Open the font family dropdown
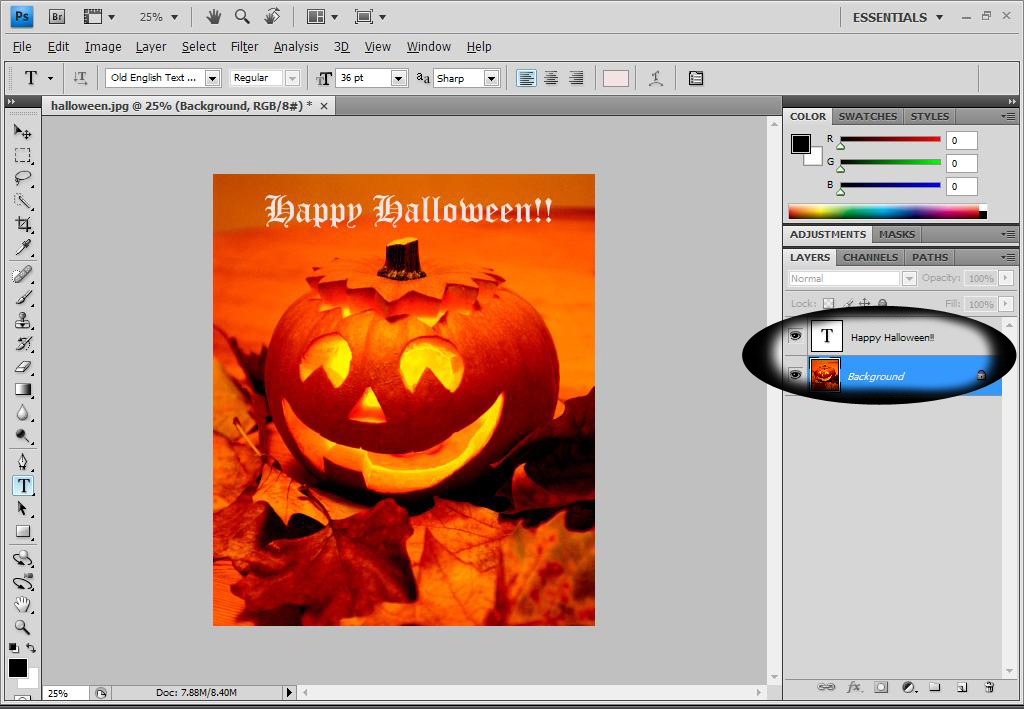Viewport: 1024px width, 709px height. [x=212, y=78]
